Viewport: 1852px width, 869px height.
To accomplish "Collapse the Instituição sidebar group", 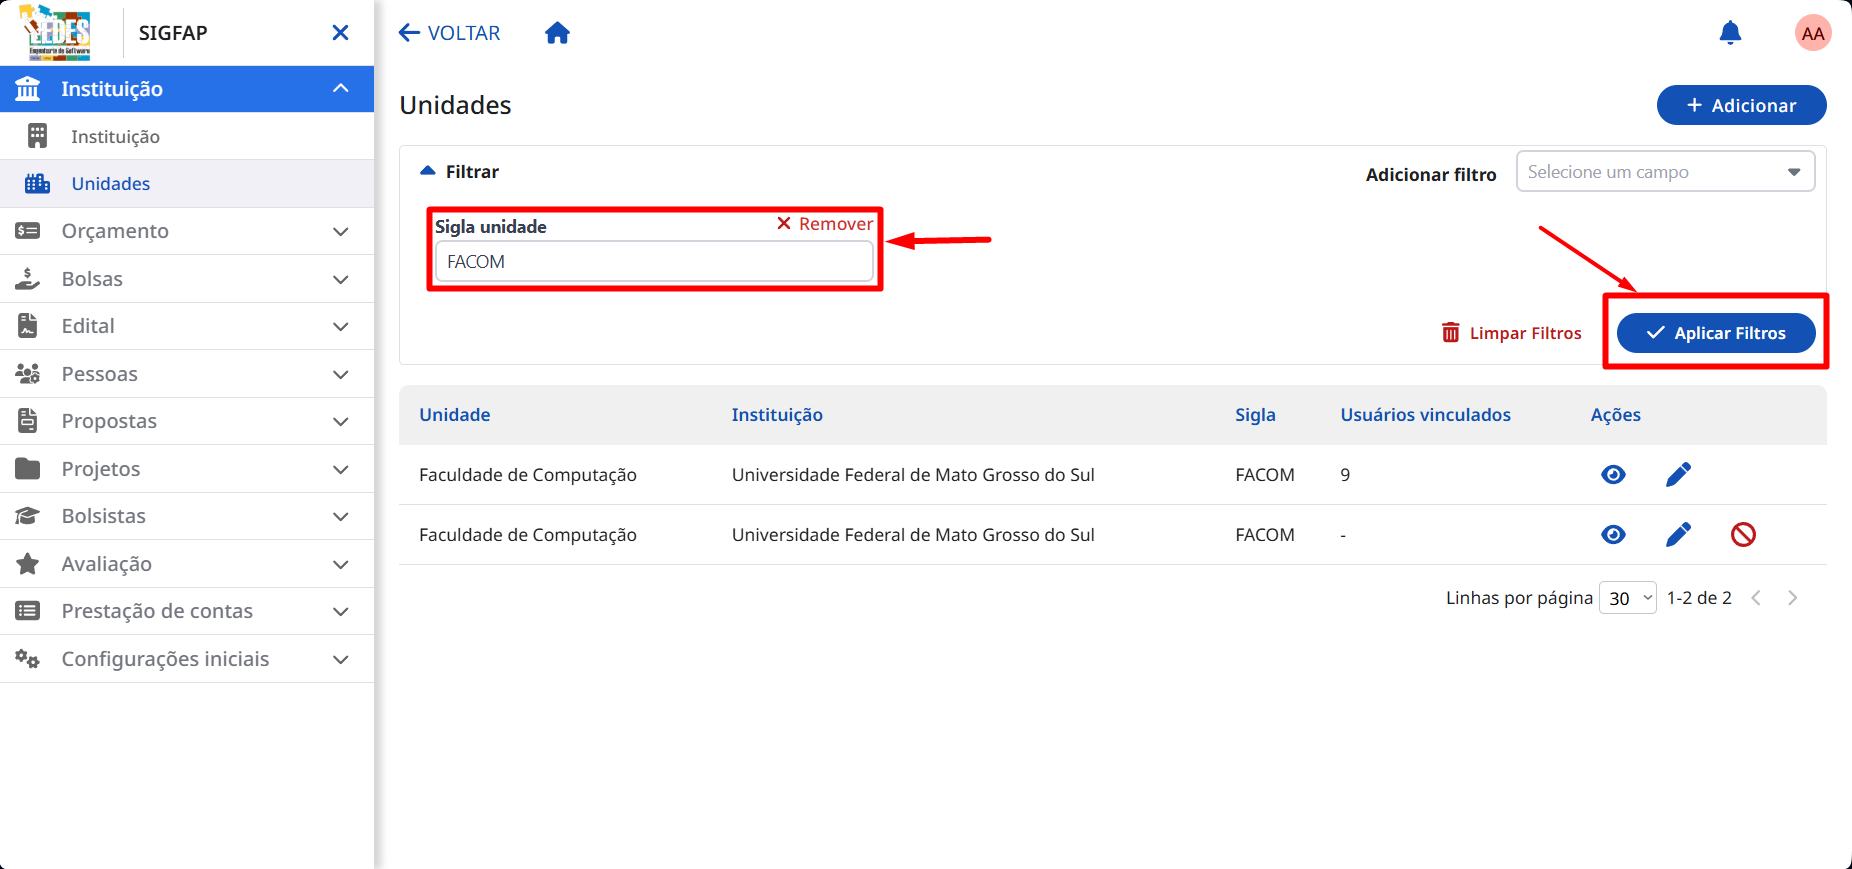I will point(187,89).
